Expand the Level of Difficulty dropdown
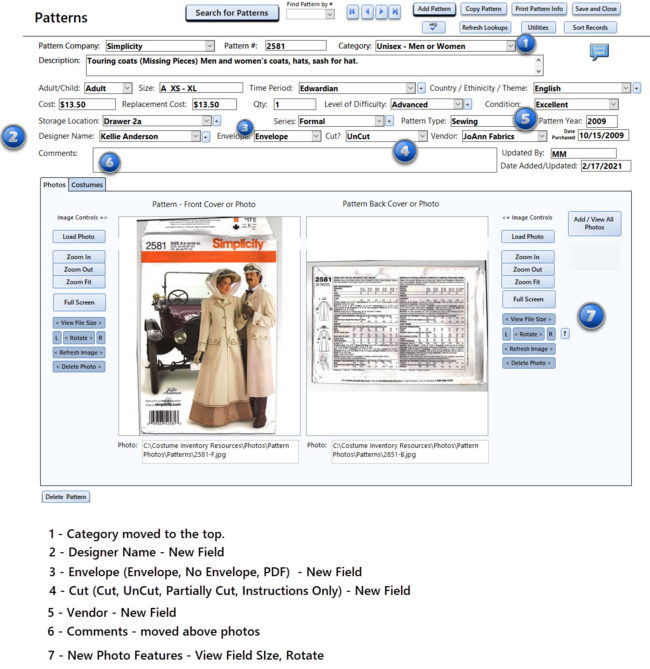 coord(458,105)
